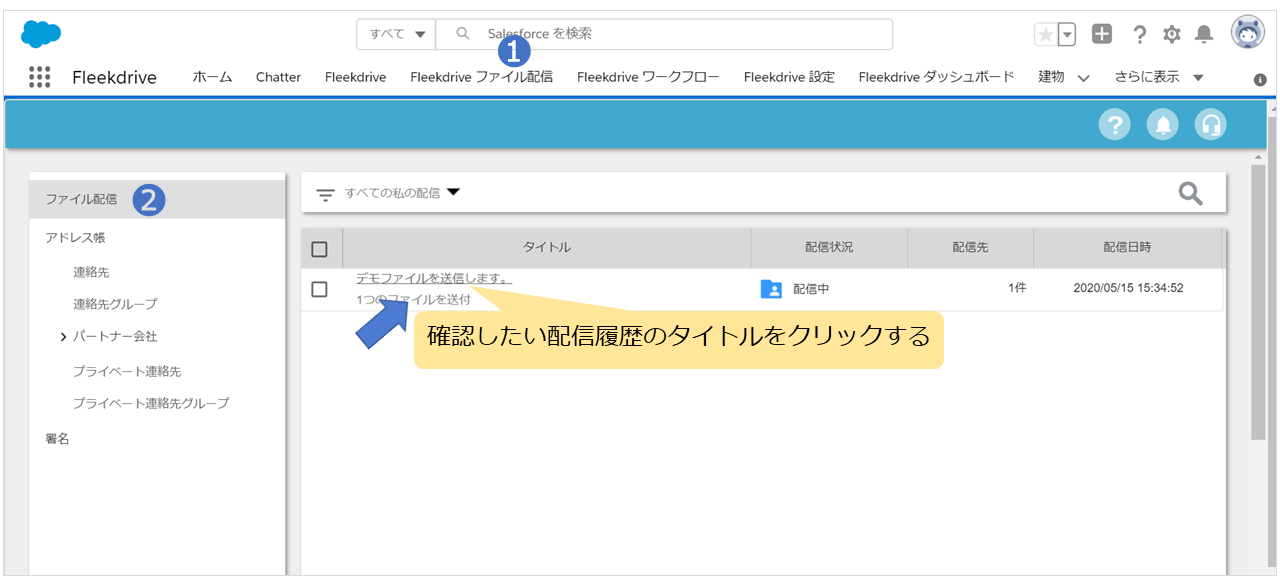The width and height of the screenshot is (1280, 585).
Task: Open the App Launcher grid icon
Action: tap(39, 77)
